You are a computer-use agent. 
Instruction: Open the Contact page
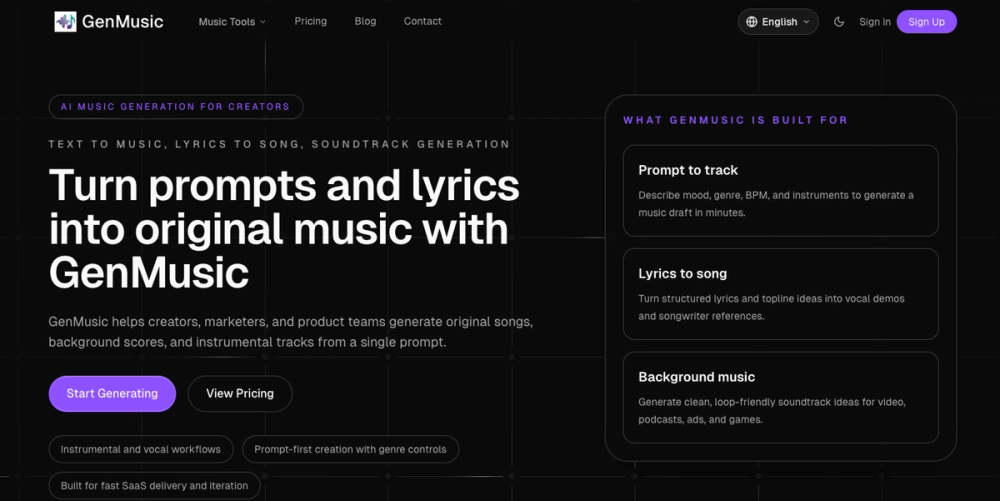point(422,21)
